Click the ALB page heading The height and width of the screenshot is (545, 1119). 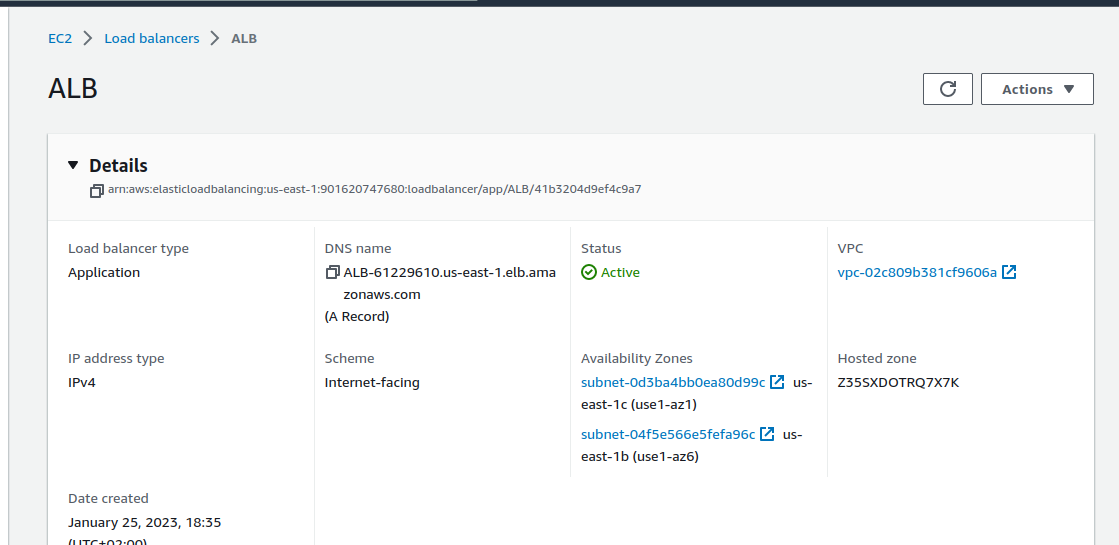73,89
